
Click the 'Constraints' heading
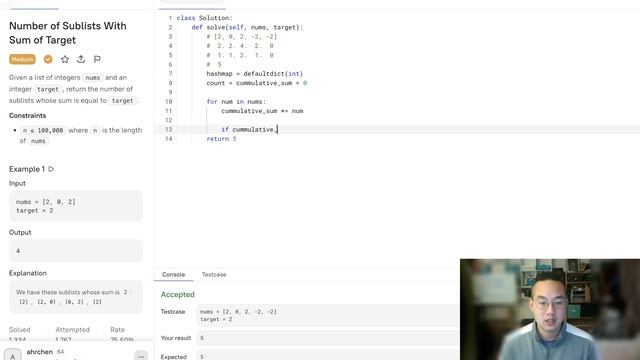27,116
